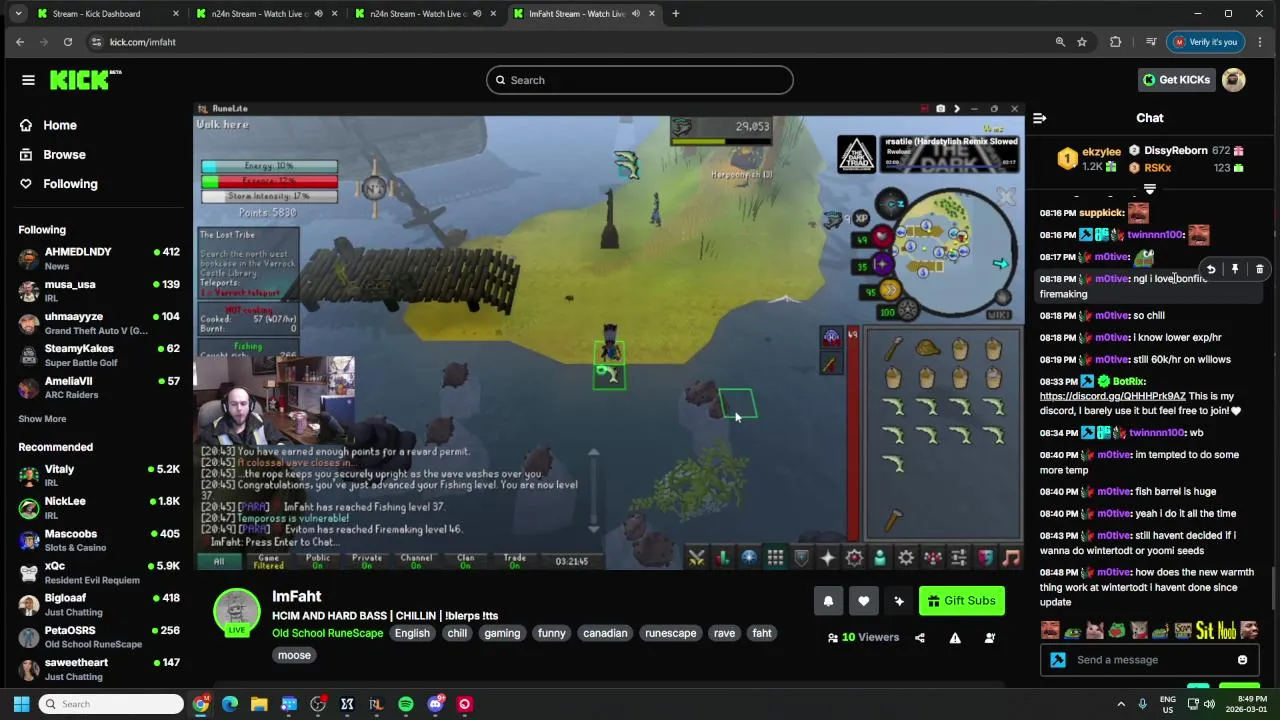The image size is (1280, 720).
Task: Open the BotRix discord invite link
Action: pos(1112,396)
